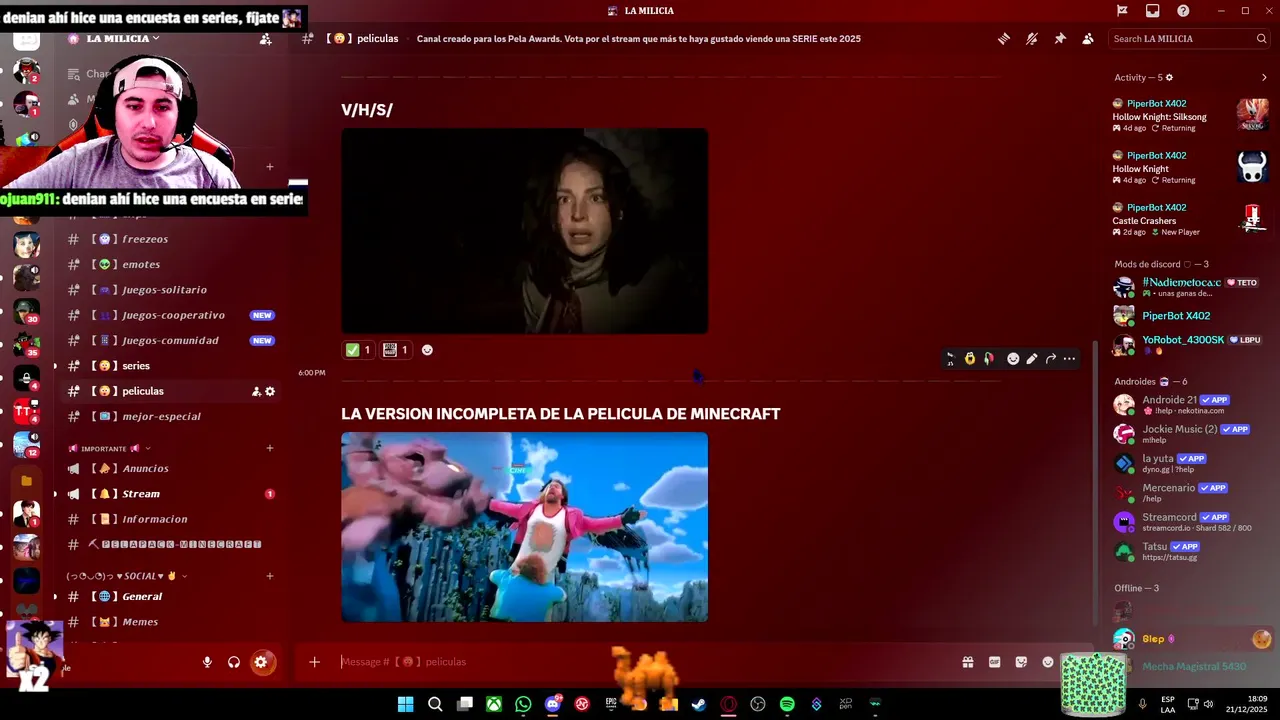Click the invite people icon near server name
1280x720 pixels.
click(265, 39)
